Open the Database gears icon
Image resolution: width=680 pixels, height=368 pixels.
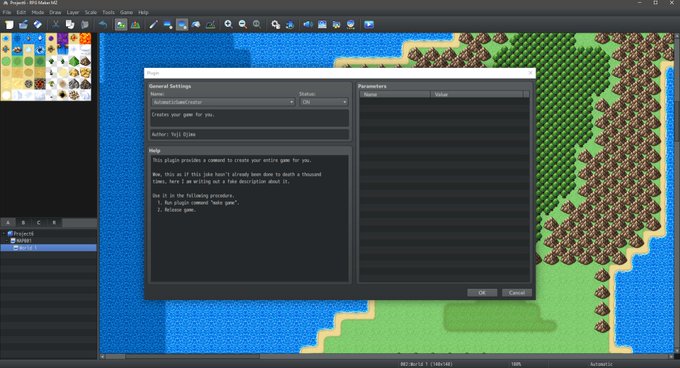click(x=275, y=24)
